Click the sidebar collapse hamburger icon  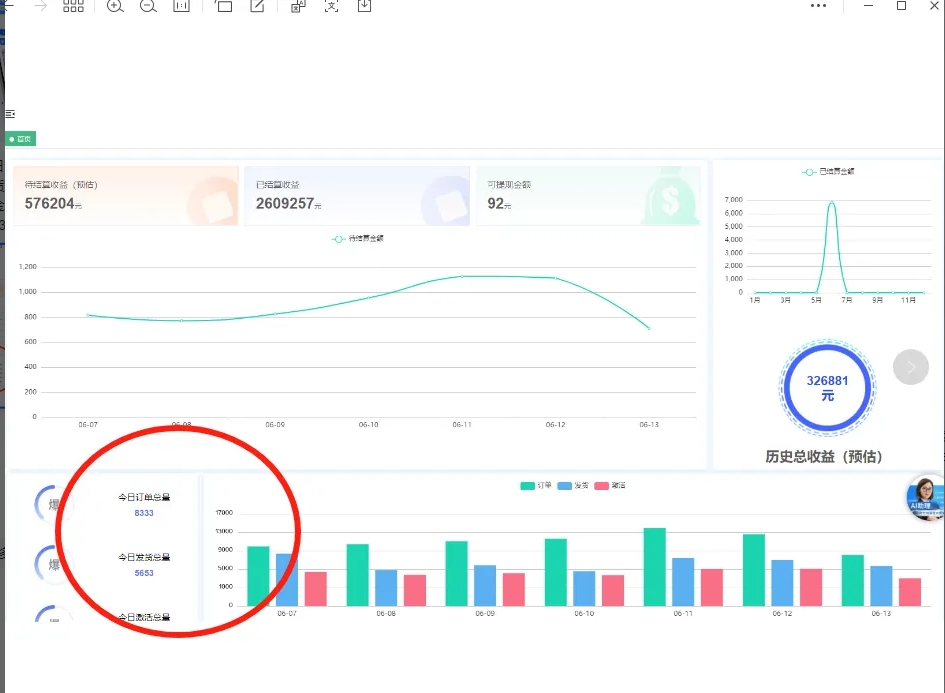click(10, 114)
